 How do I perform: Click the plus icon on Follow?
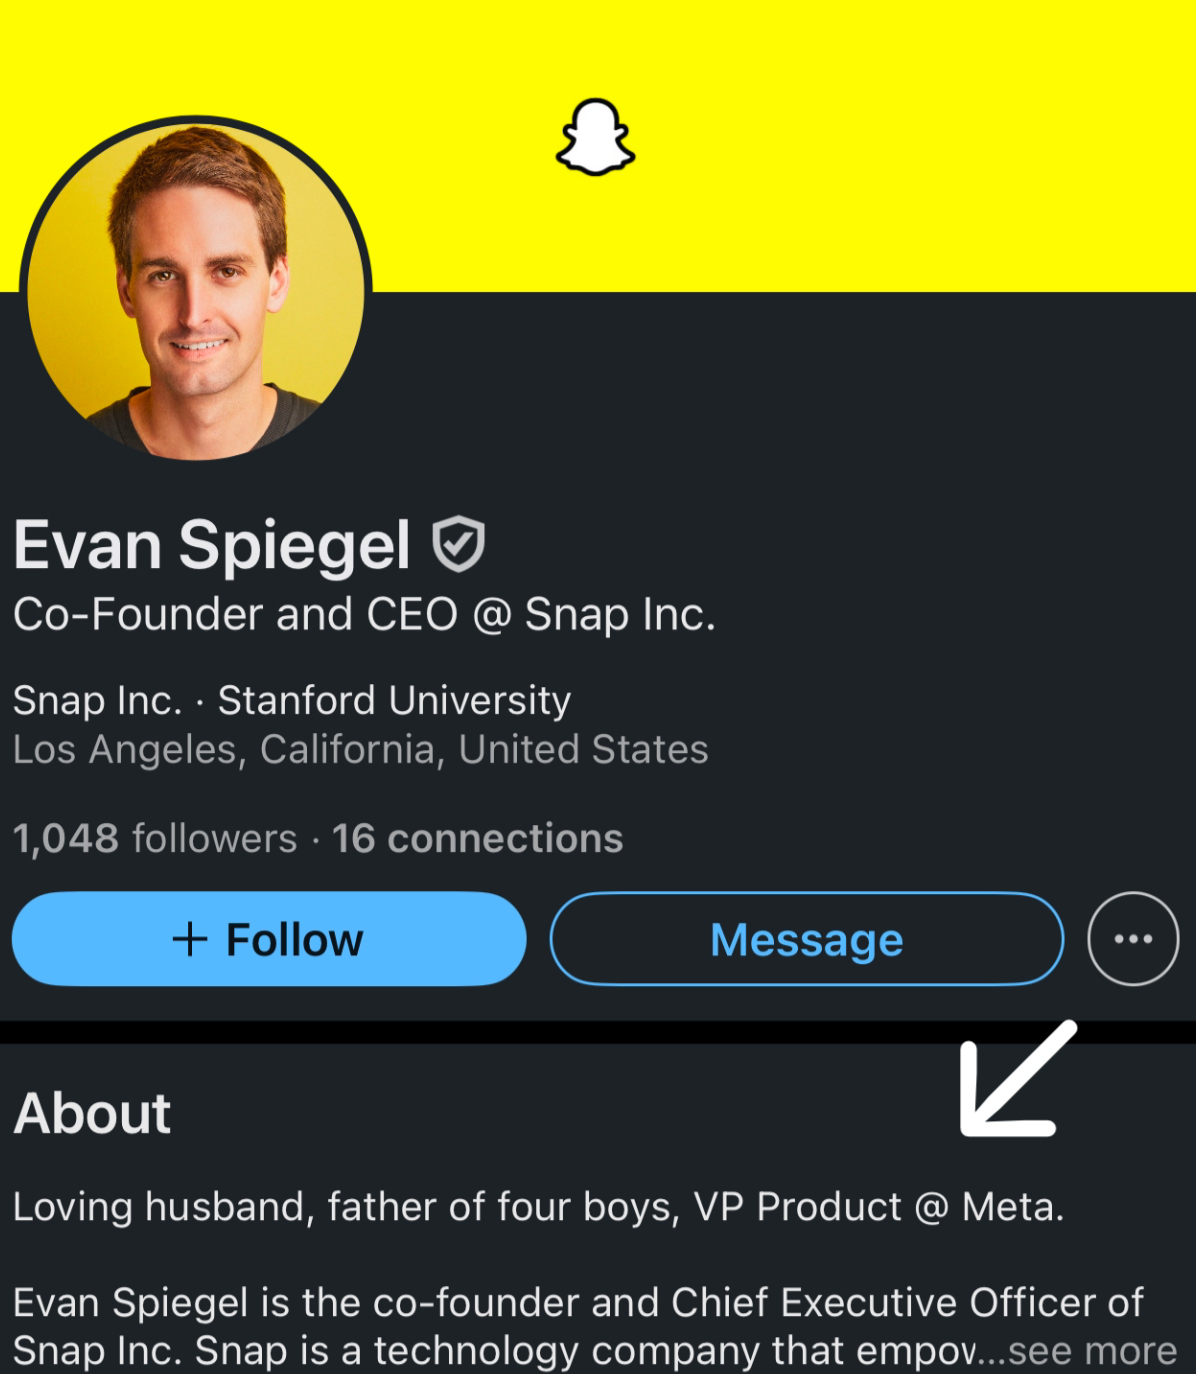(x=189, y=939)
